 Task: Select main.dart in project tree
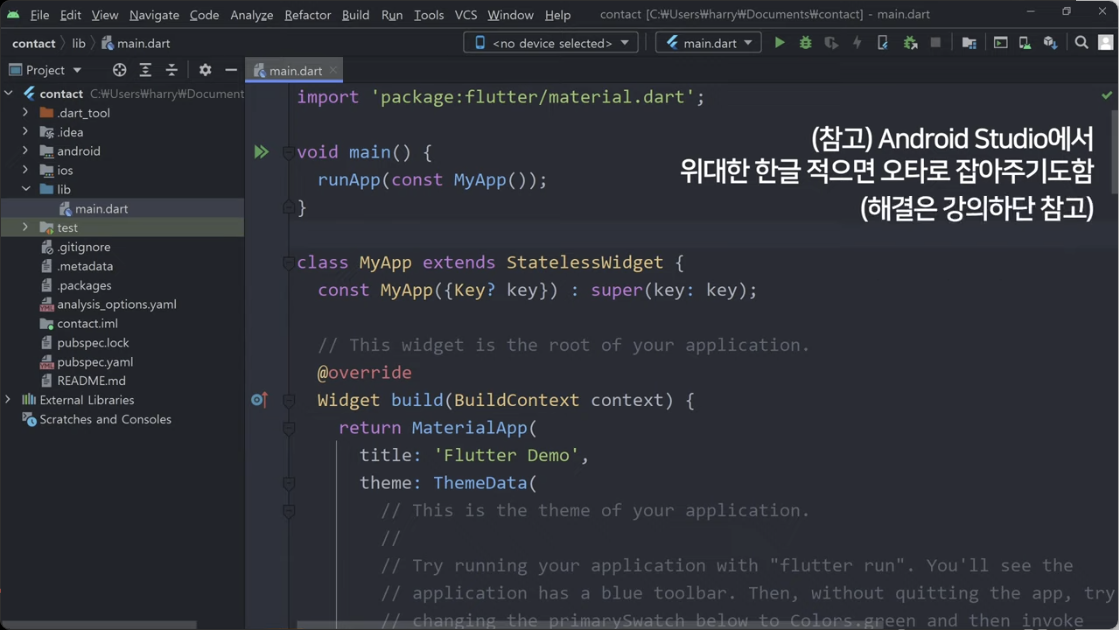(122, 208)
